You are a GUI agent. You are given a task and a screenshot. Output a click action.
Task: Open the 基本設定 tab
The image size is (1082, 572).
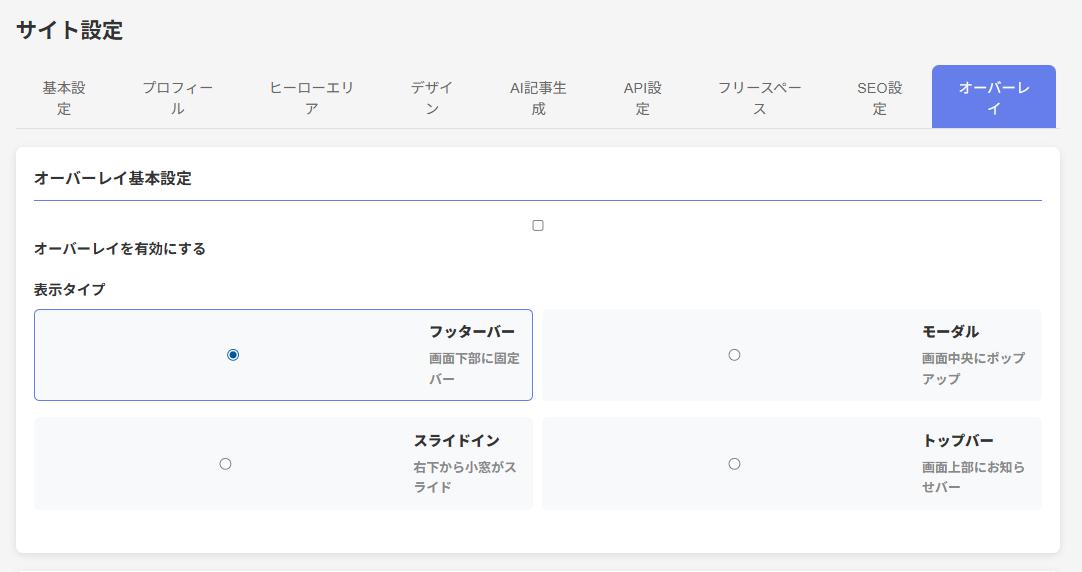click(x=64, y=98)
